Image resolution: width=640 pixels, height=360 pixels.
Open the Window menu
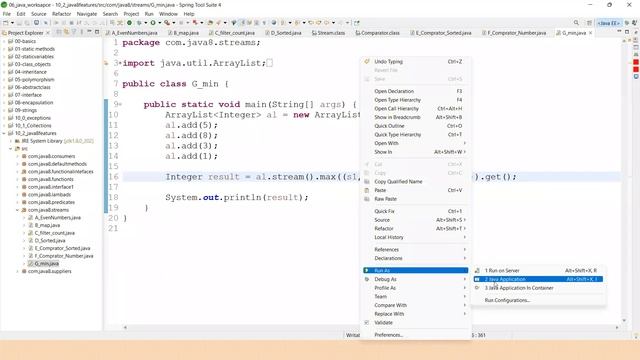coord(168,14)
